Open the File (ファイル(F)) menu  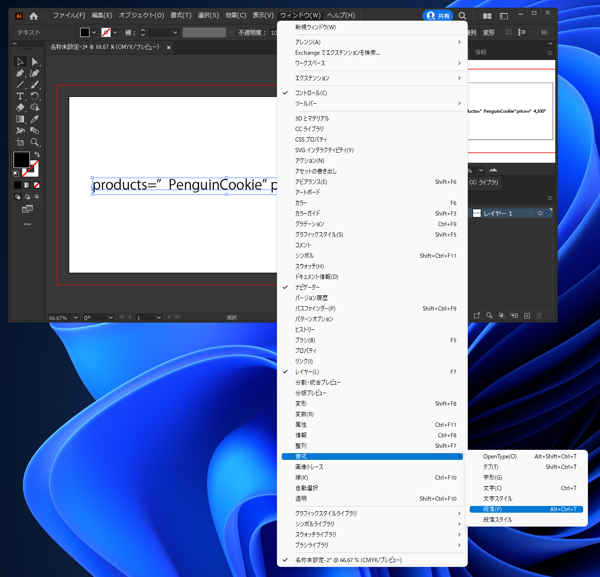[x=69, y=15]
